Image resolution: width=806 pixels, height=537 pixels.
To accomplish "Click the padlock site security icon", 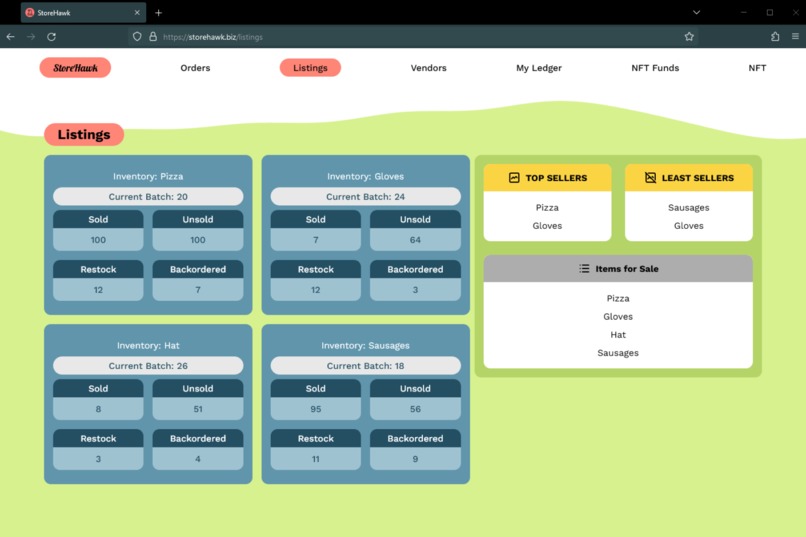I will click(x=153, y=36).
